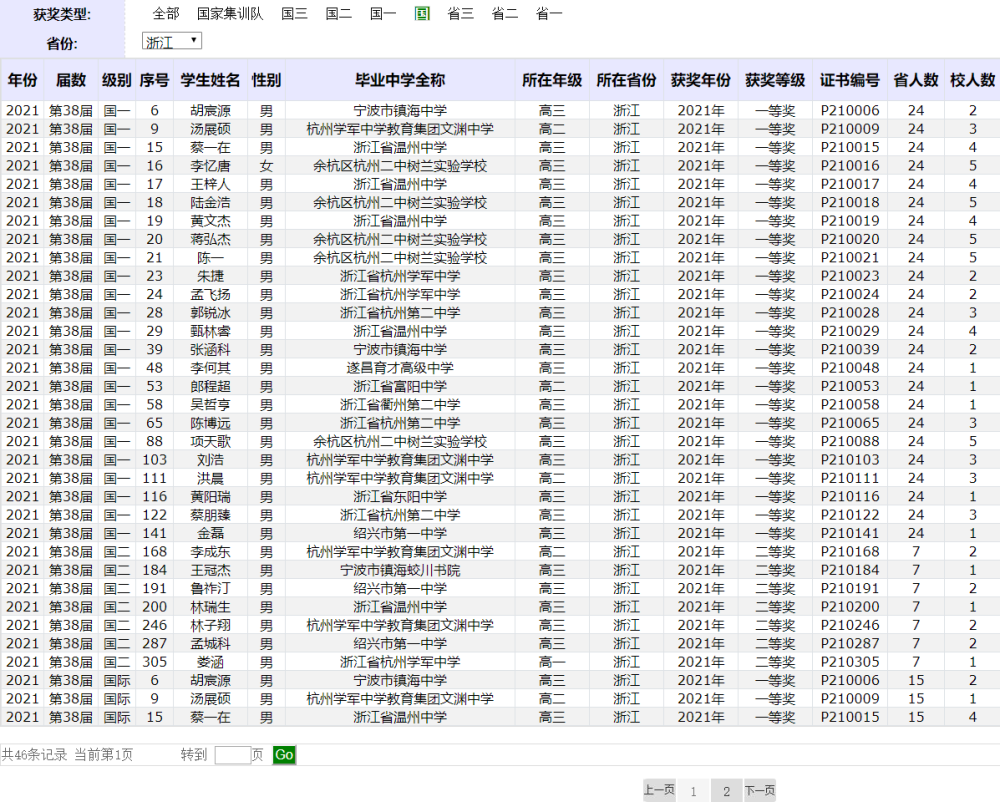Select student name 张涵科
Viewport: 1000px width, 807px height.
[x=210, y=350]
